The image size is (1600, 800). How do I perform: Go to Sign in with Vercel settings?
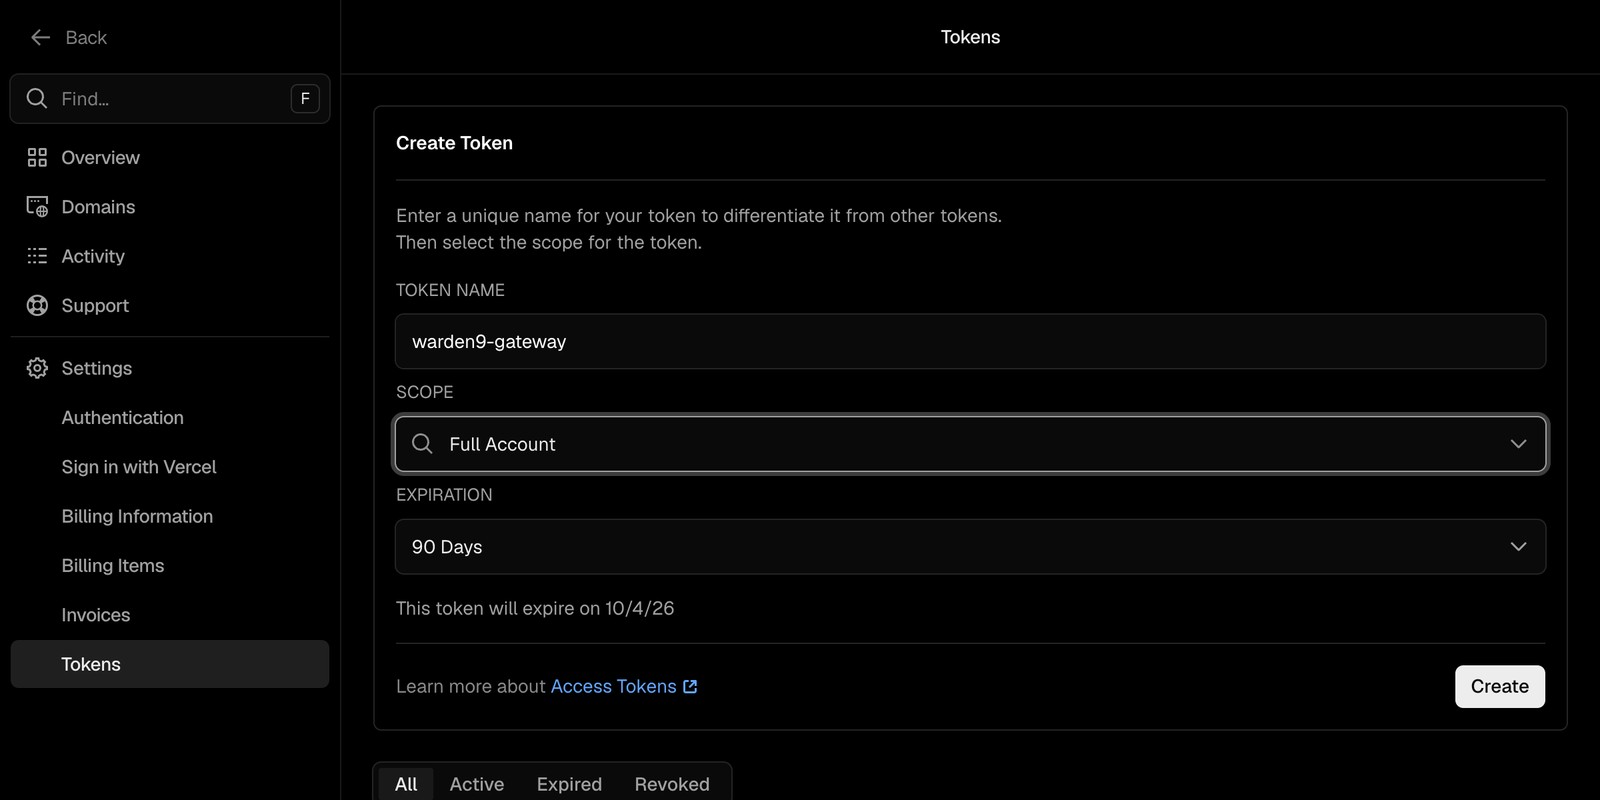tap(170, 467)
